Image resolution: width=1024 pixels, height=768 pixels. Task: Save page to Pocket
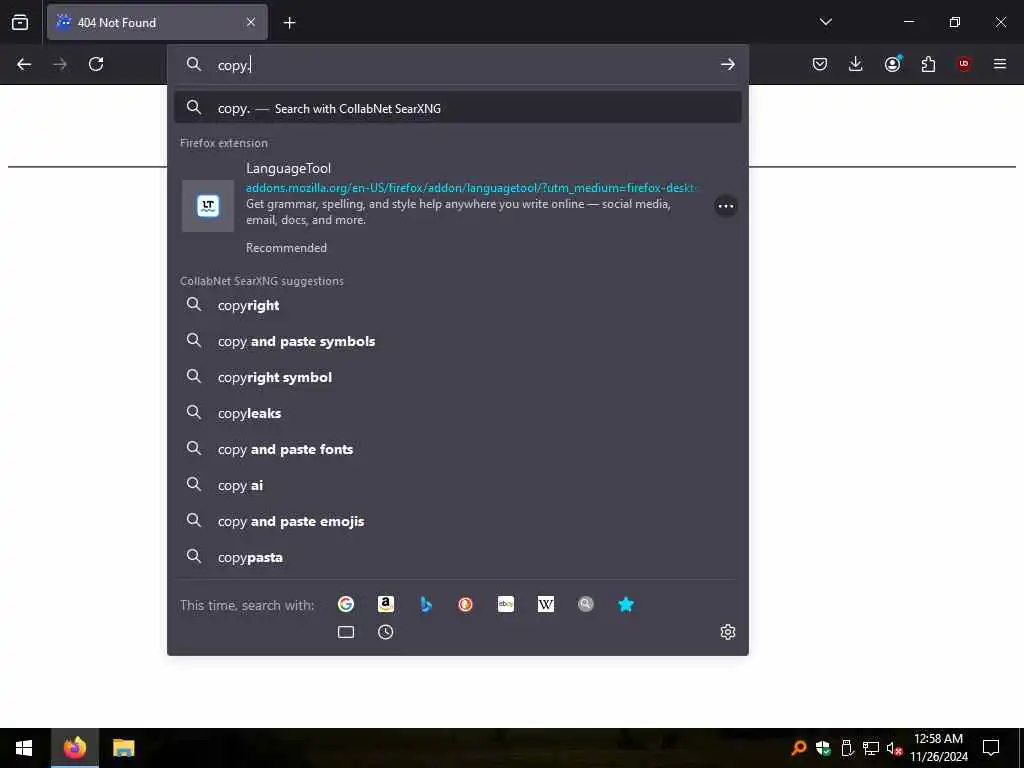click(820, 64)
